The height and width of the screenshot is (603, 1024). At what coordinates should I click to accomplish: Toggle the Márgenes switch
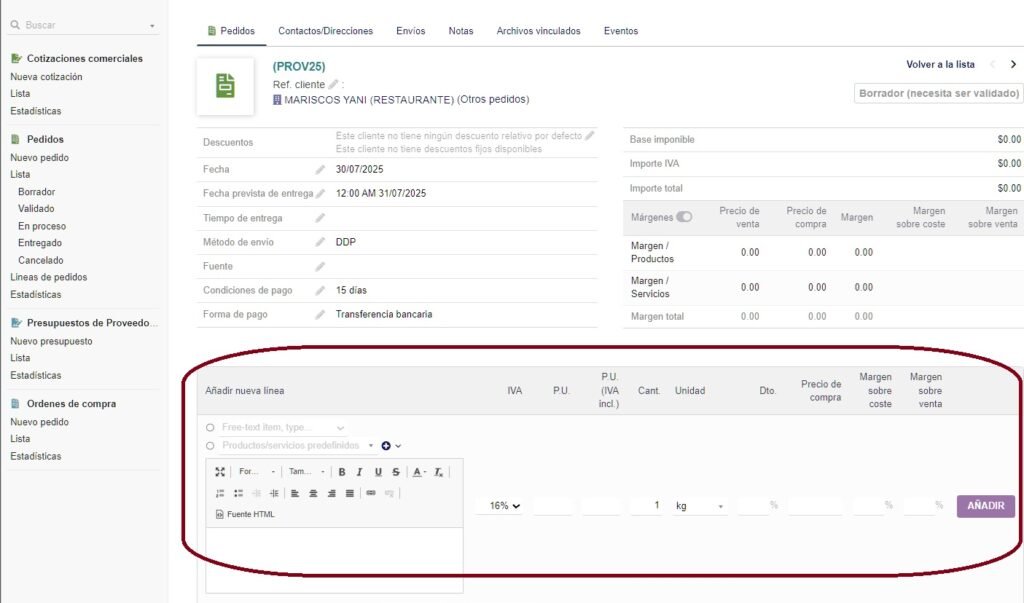click(684, 217)
